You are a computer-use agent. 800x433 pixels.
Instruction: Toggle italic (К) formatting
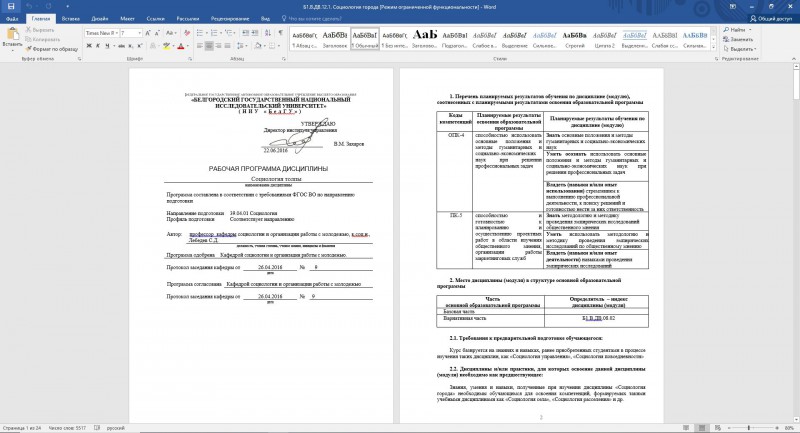(98, 46)
